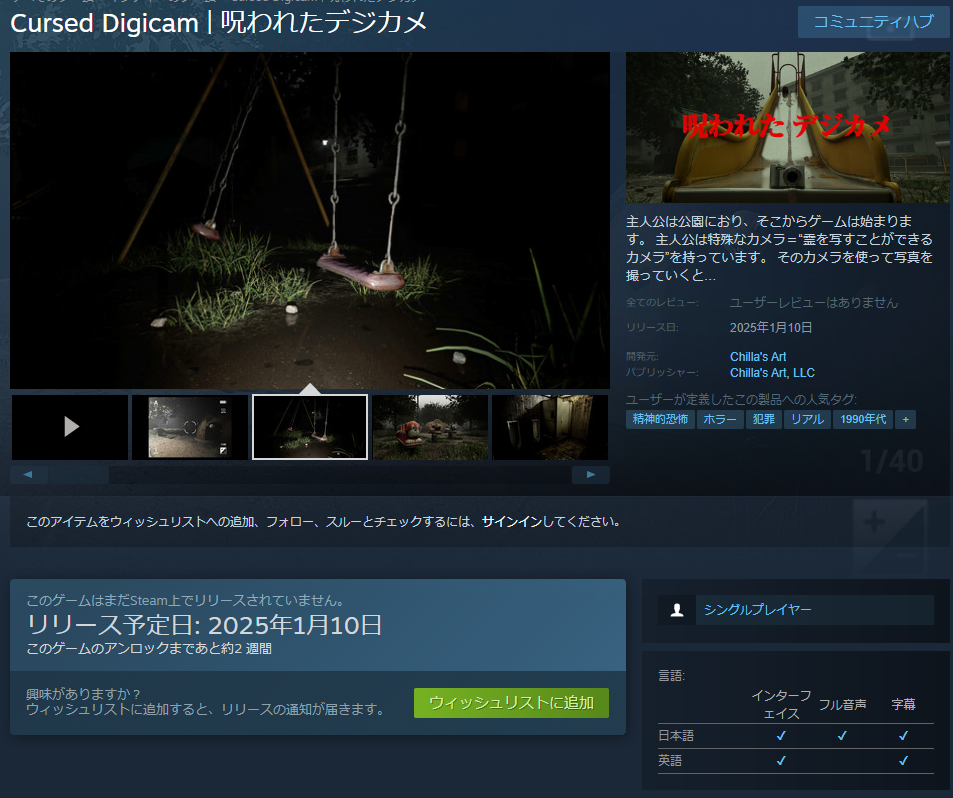The width and height of the screenshot is (953, 798).
Task: Expand more tags with plus button
Action: coord(905,419)
